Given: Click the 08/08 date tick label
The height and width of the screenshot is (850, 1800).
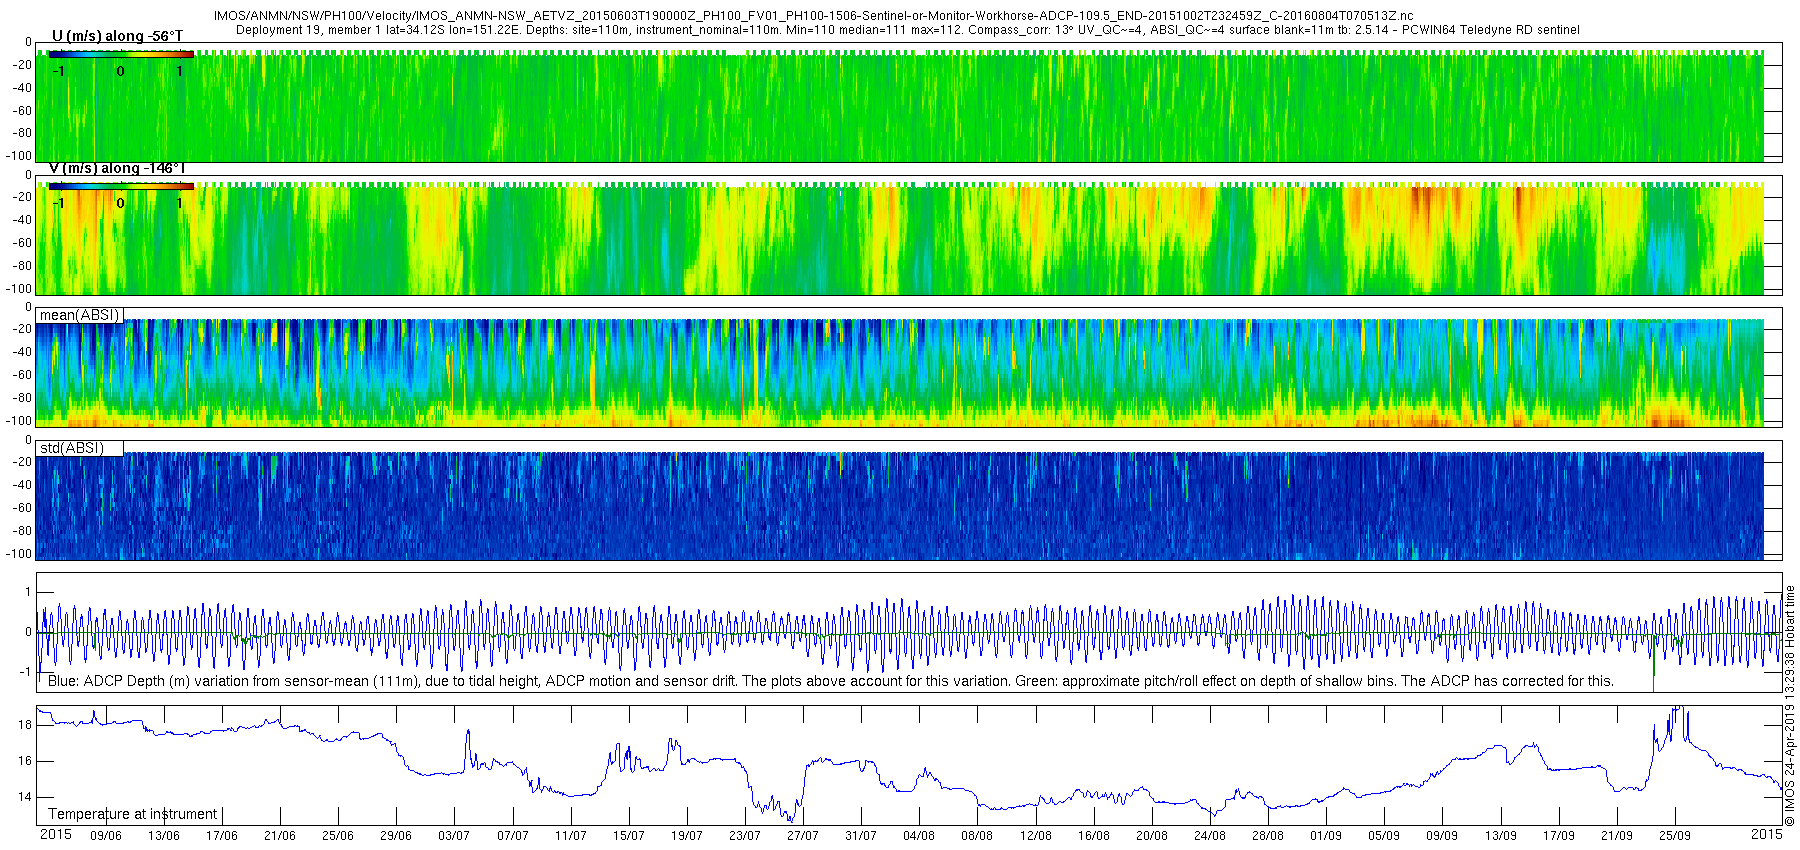Looking at the screenshot, I should coord(977,836).
